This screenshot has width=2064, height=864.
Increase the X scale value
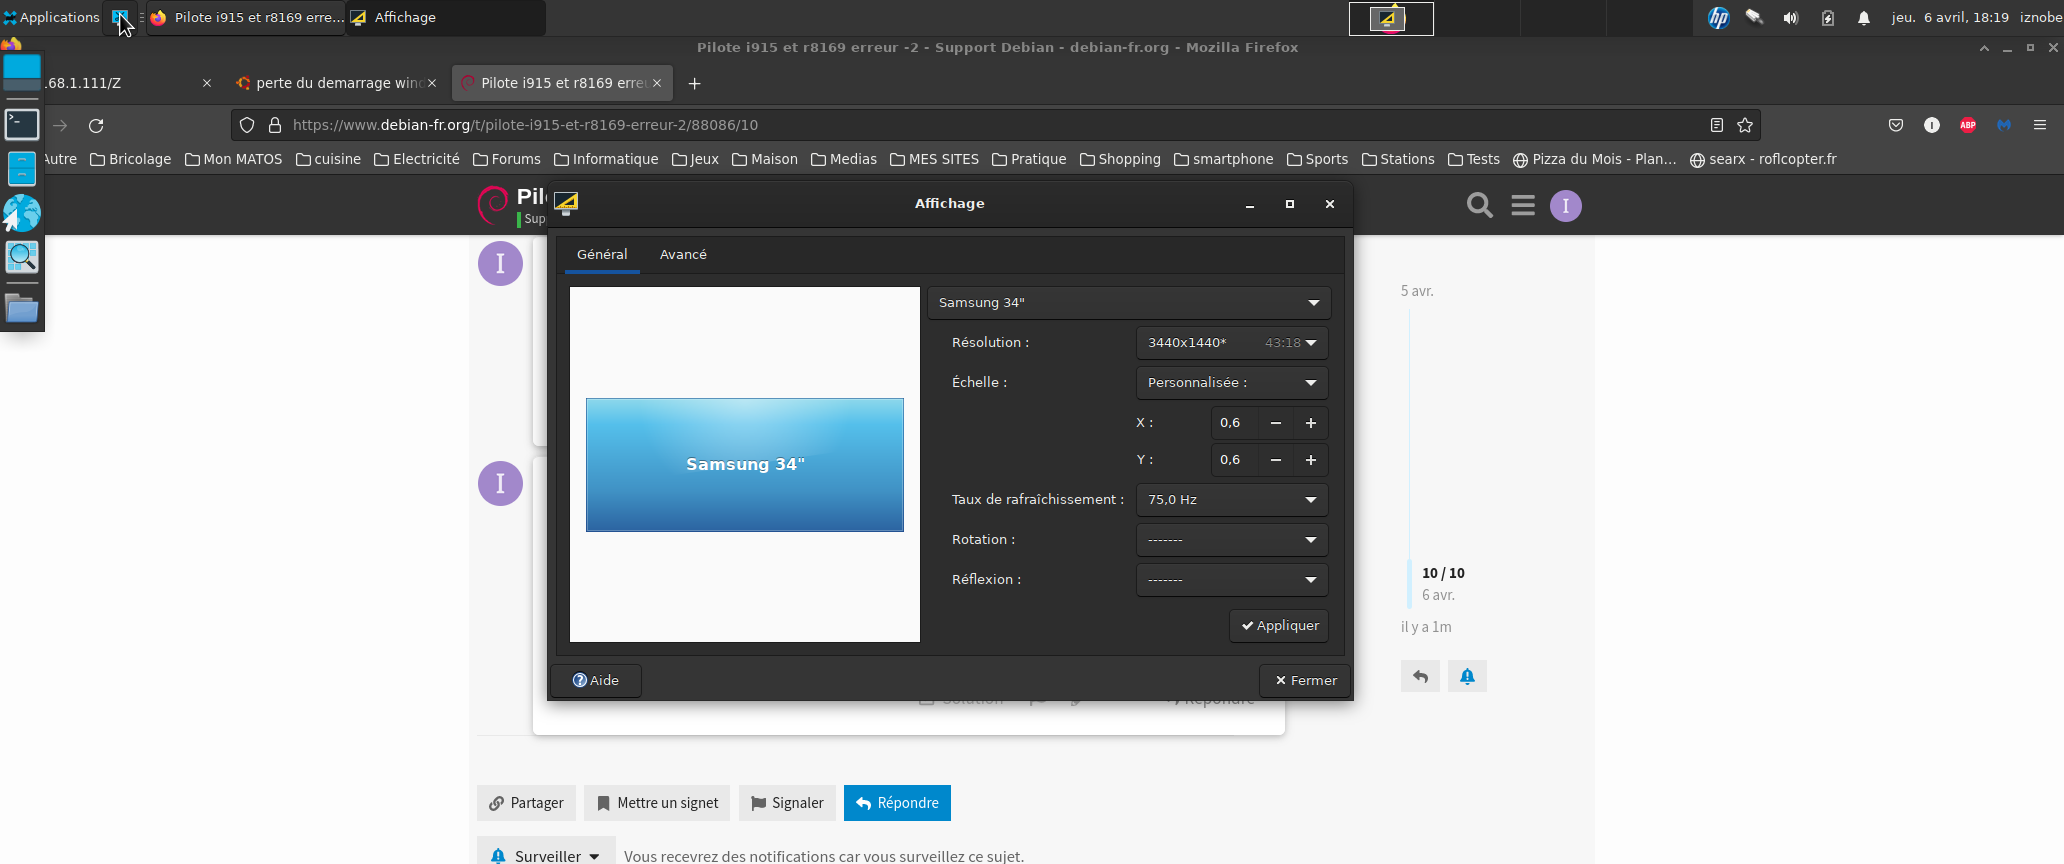(1311, 423)
